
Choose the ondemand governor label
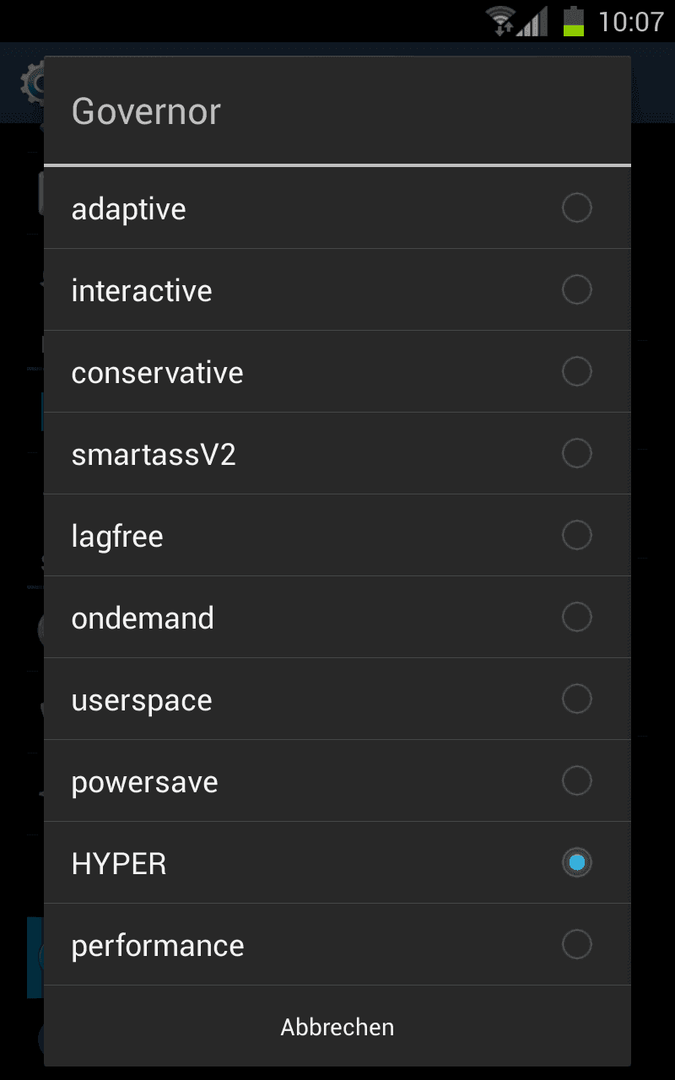click(x=143, y=618)
